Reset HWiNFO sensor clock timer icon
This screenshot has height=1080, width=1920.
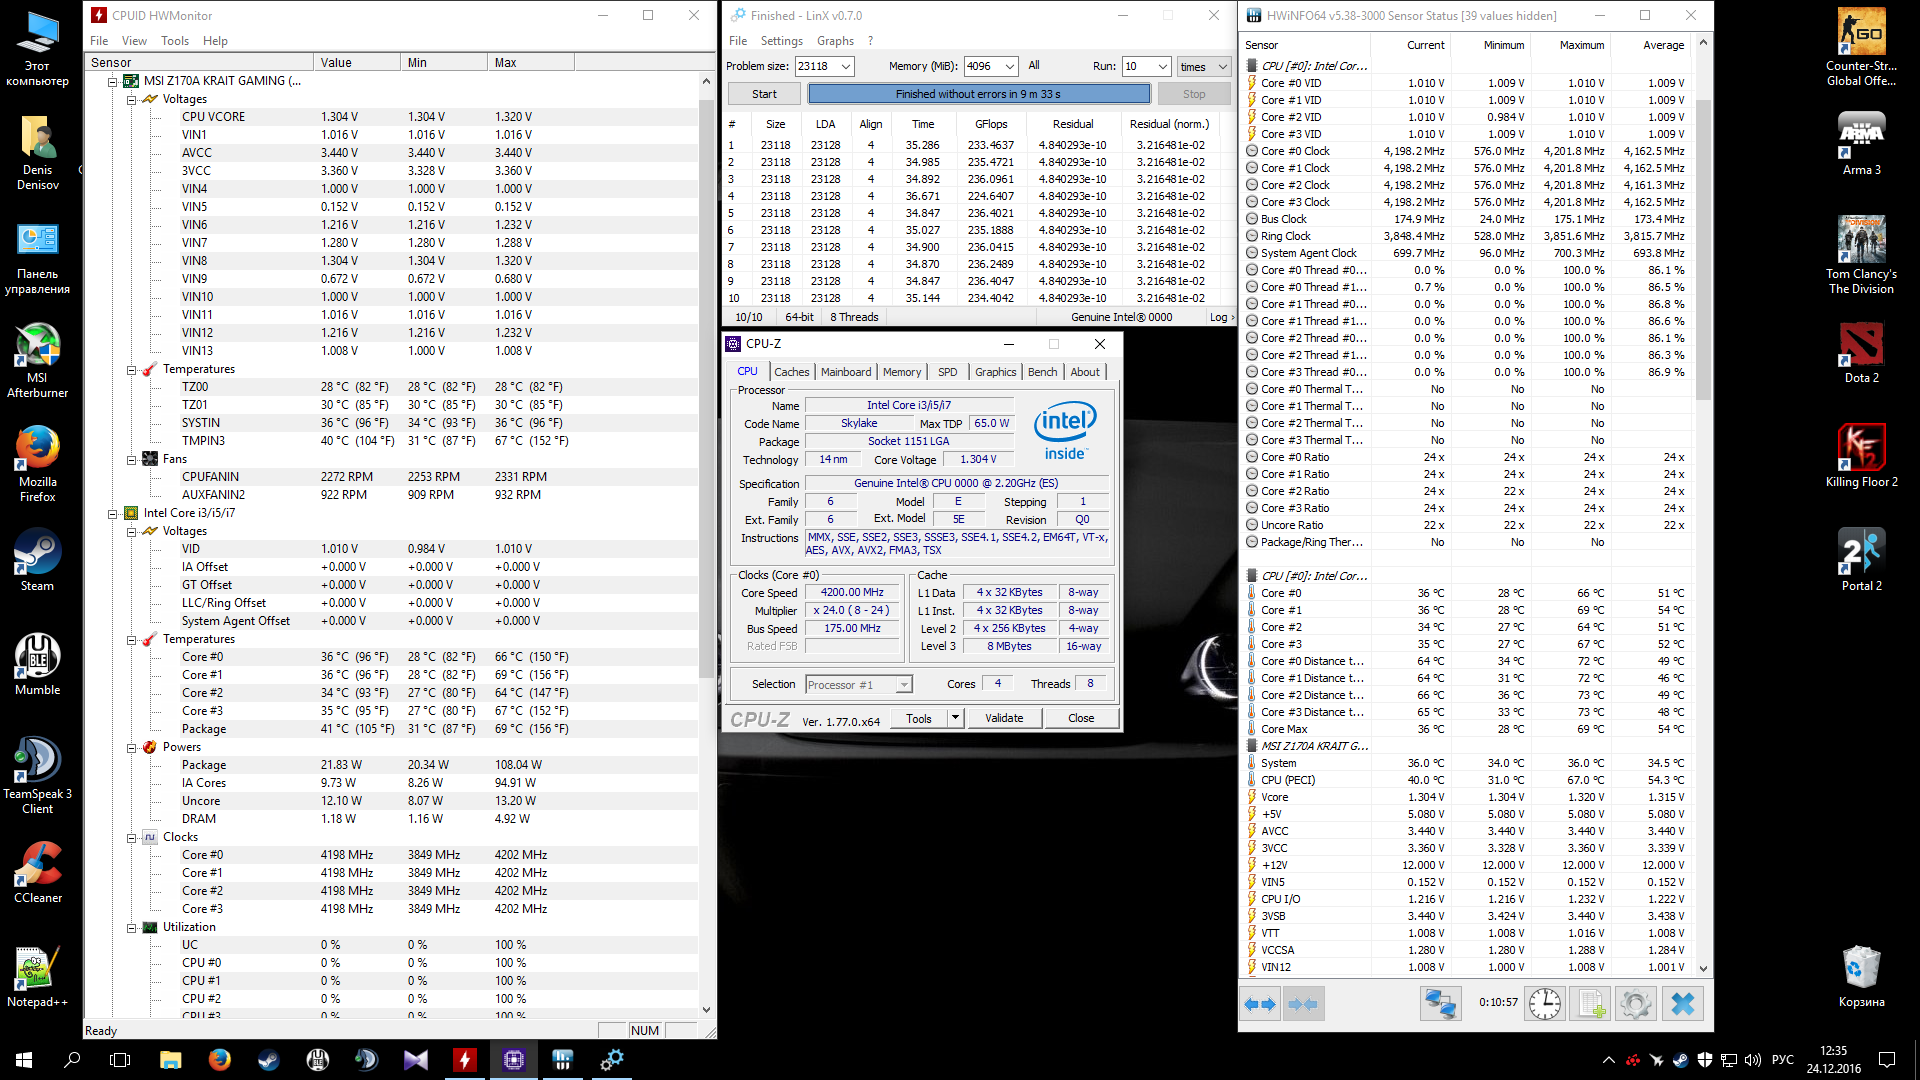[x=1544, y=1003]
